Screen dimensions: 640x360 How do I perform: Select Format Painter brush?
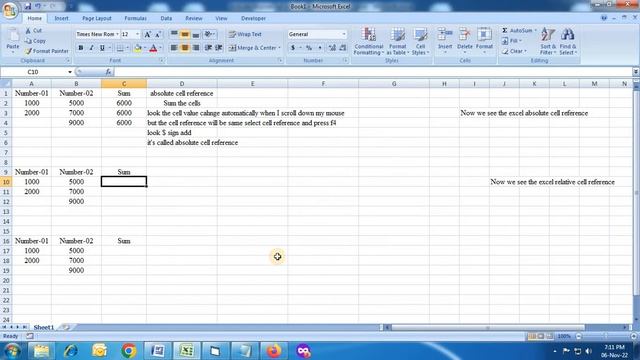(x=47, y=51)
